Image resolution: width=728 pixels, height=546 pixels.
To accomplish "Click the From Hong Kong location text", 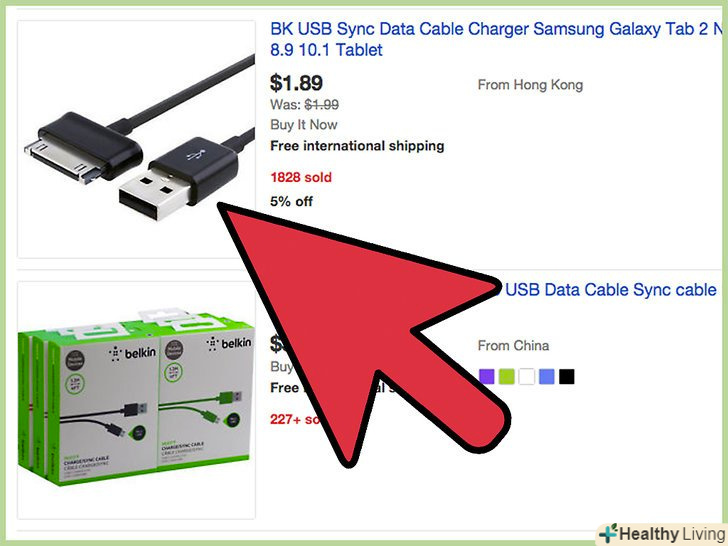I will coord(530,85).
